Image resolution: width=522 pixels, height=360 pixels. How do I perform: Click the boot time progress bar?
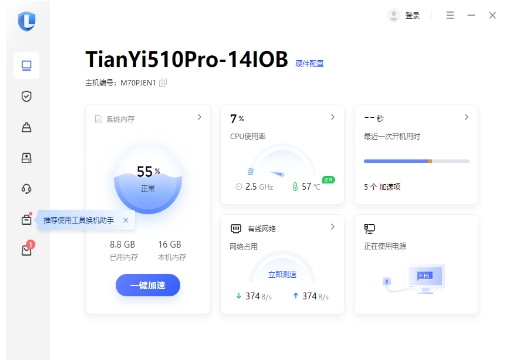(x=417, y=161)
